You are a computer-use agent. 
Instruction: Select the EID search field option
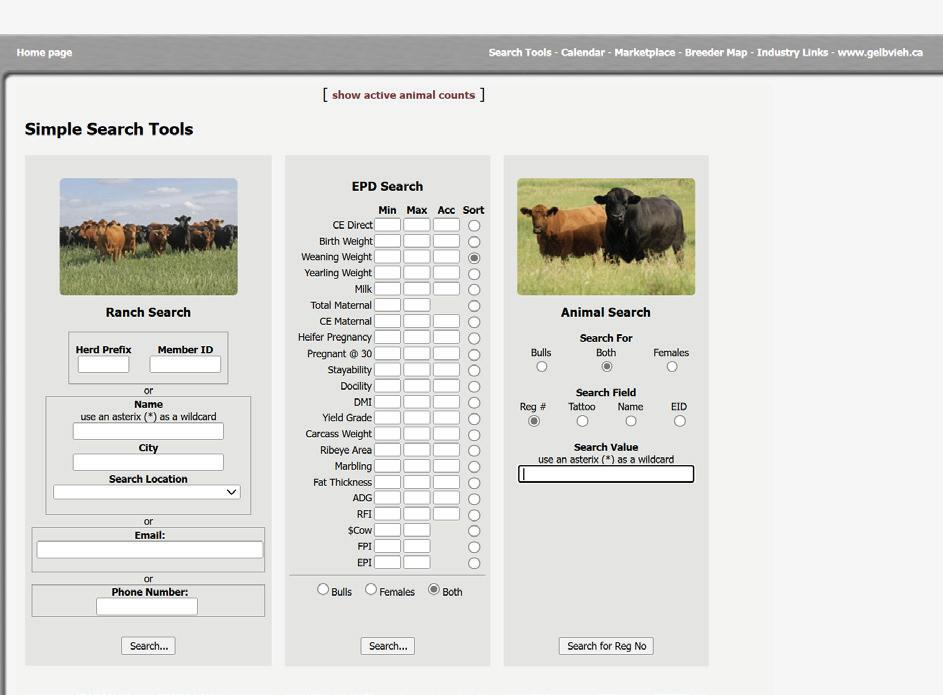pos(680,421)
